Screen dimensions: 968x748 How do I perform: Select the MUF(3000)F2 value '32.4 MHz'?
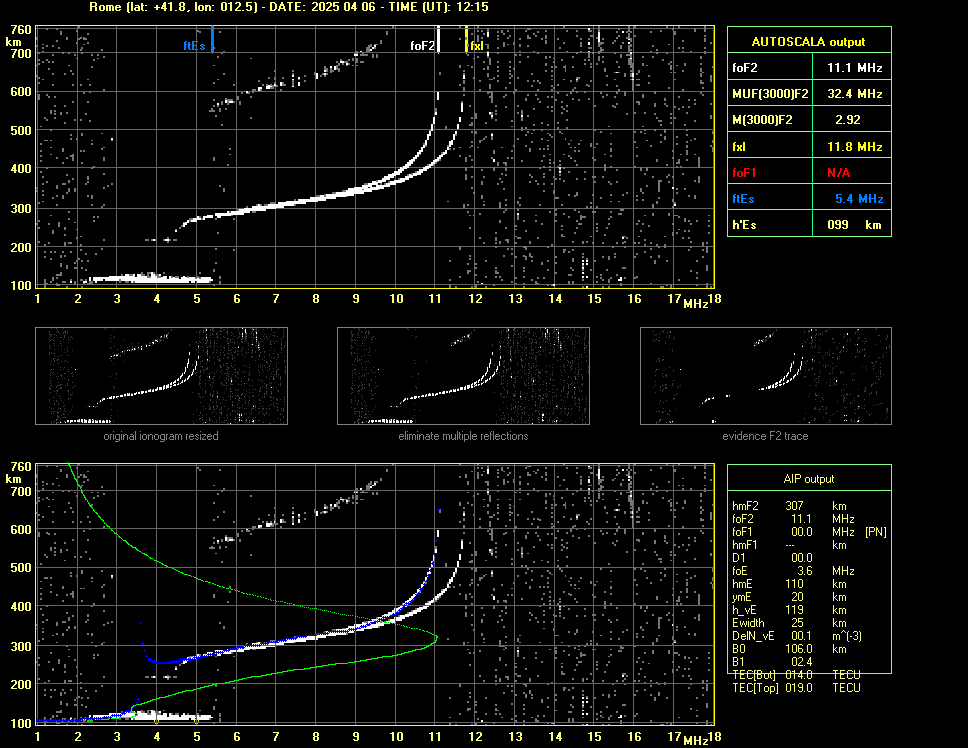point(854,94)
